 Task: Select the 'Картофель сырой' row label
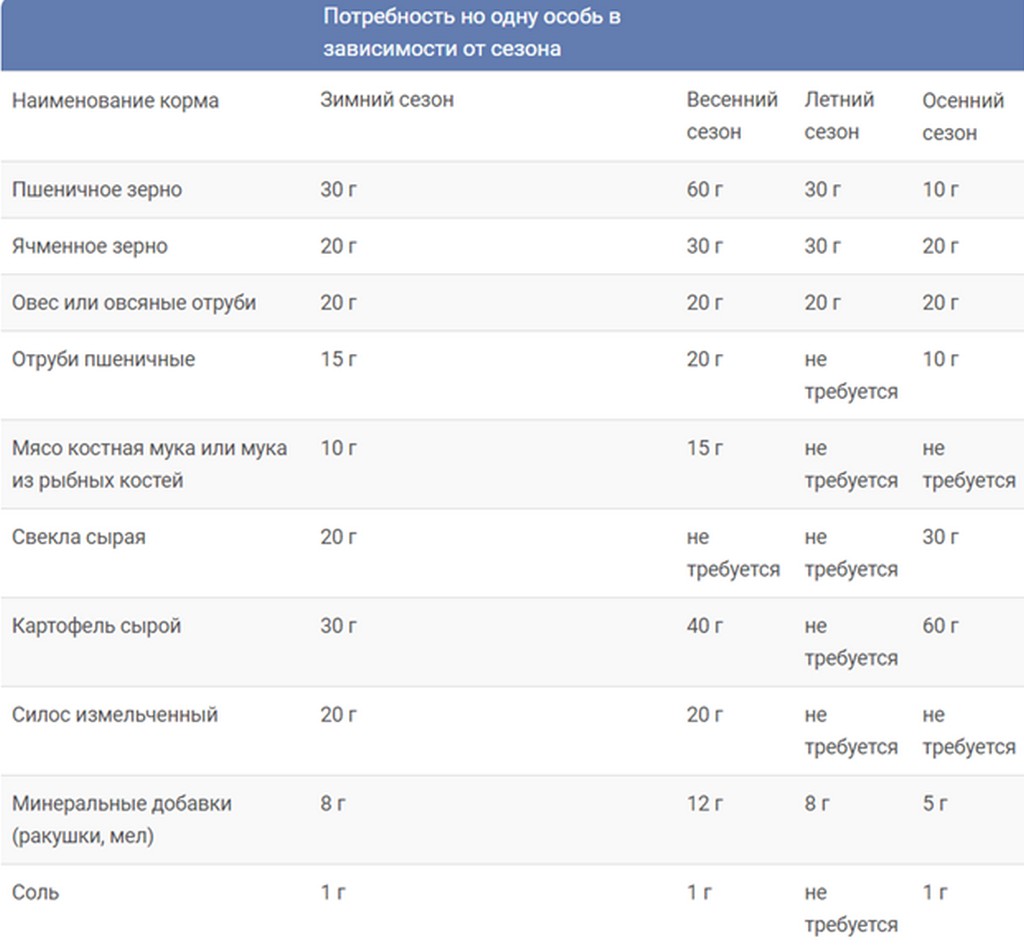pyautogui.click(x=97, y=626)
